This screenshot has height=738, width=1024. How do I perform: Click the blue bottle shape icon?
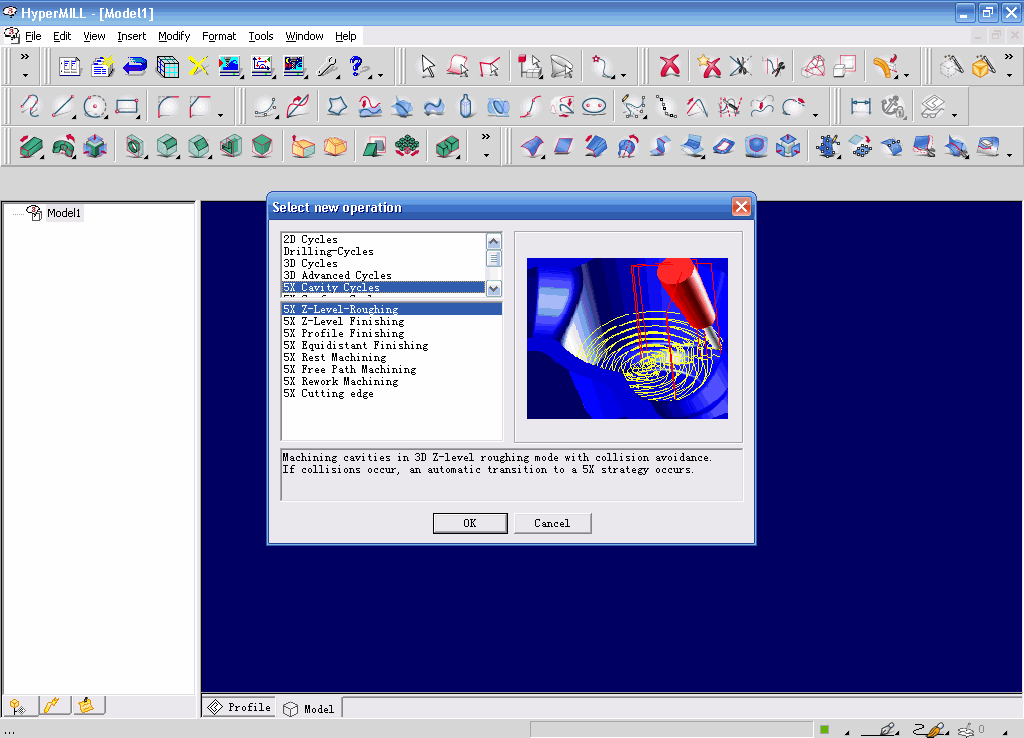(x=466, y=106)
